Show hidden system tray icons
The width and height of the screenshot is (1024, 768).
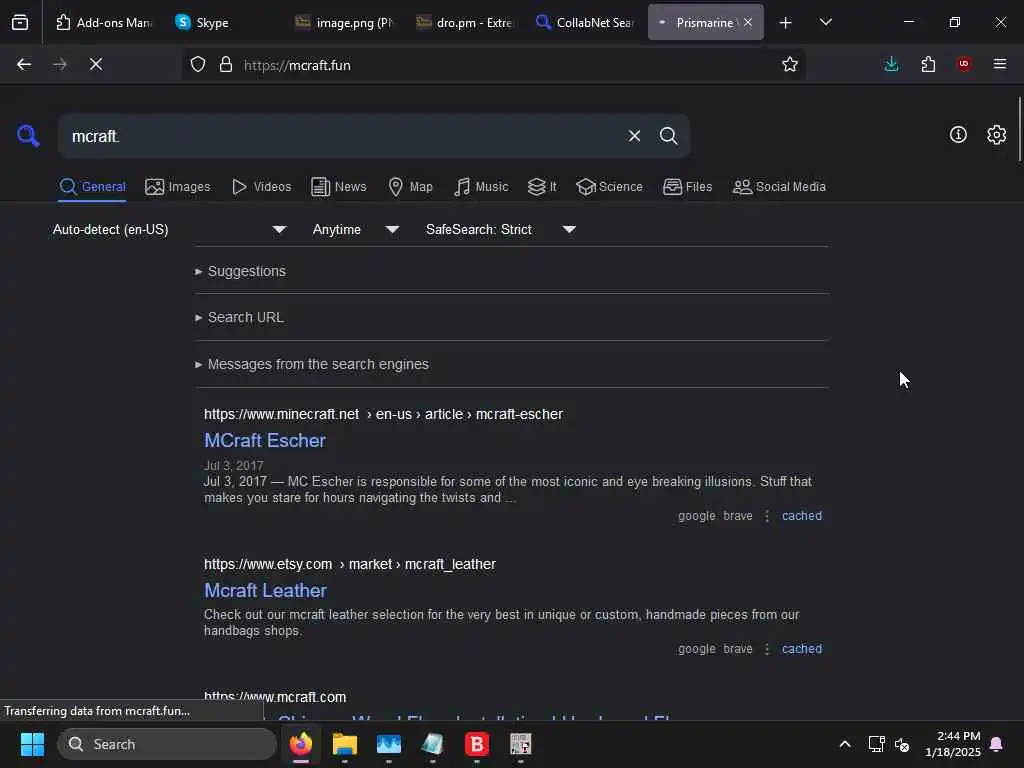pyautogui.click(x=844, y=744)
